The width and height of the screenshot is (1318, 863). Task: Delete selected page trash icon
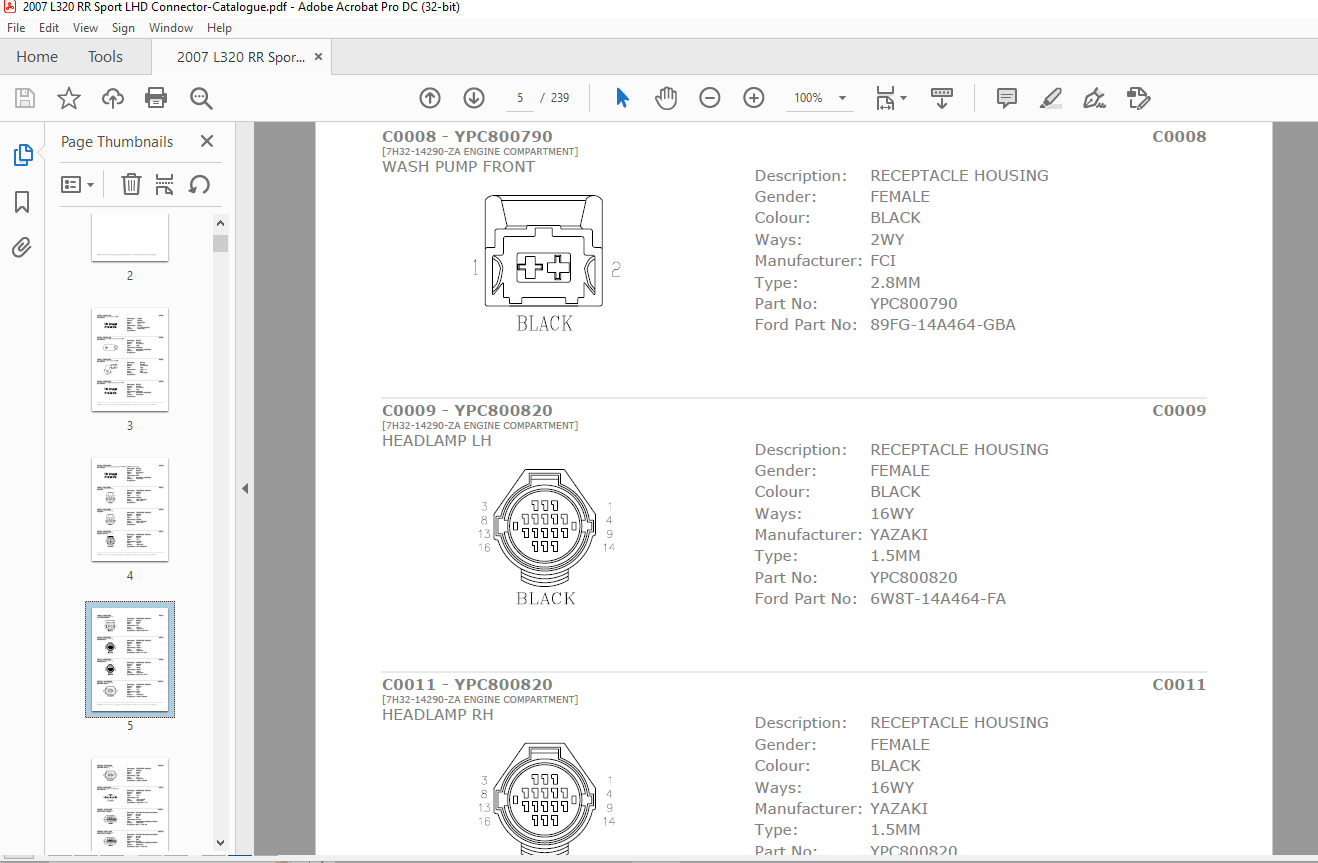(x=131, y=184)
